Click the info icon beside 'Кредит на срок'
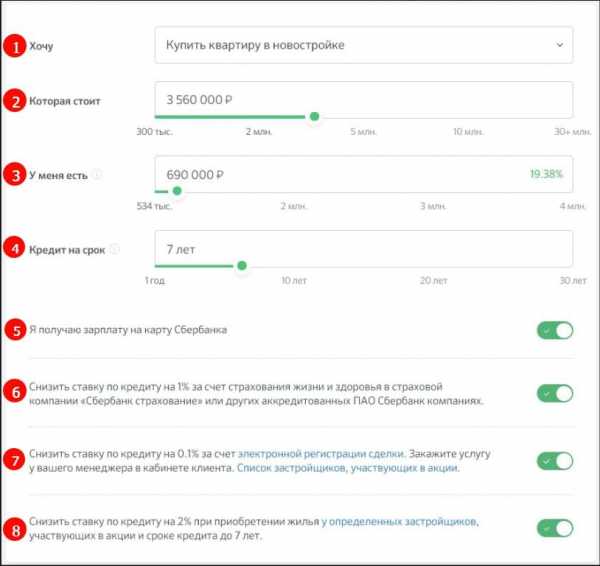This screenshot has height=566, width=600. pos(114,249)
